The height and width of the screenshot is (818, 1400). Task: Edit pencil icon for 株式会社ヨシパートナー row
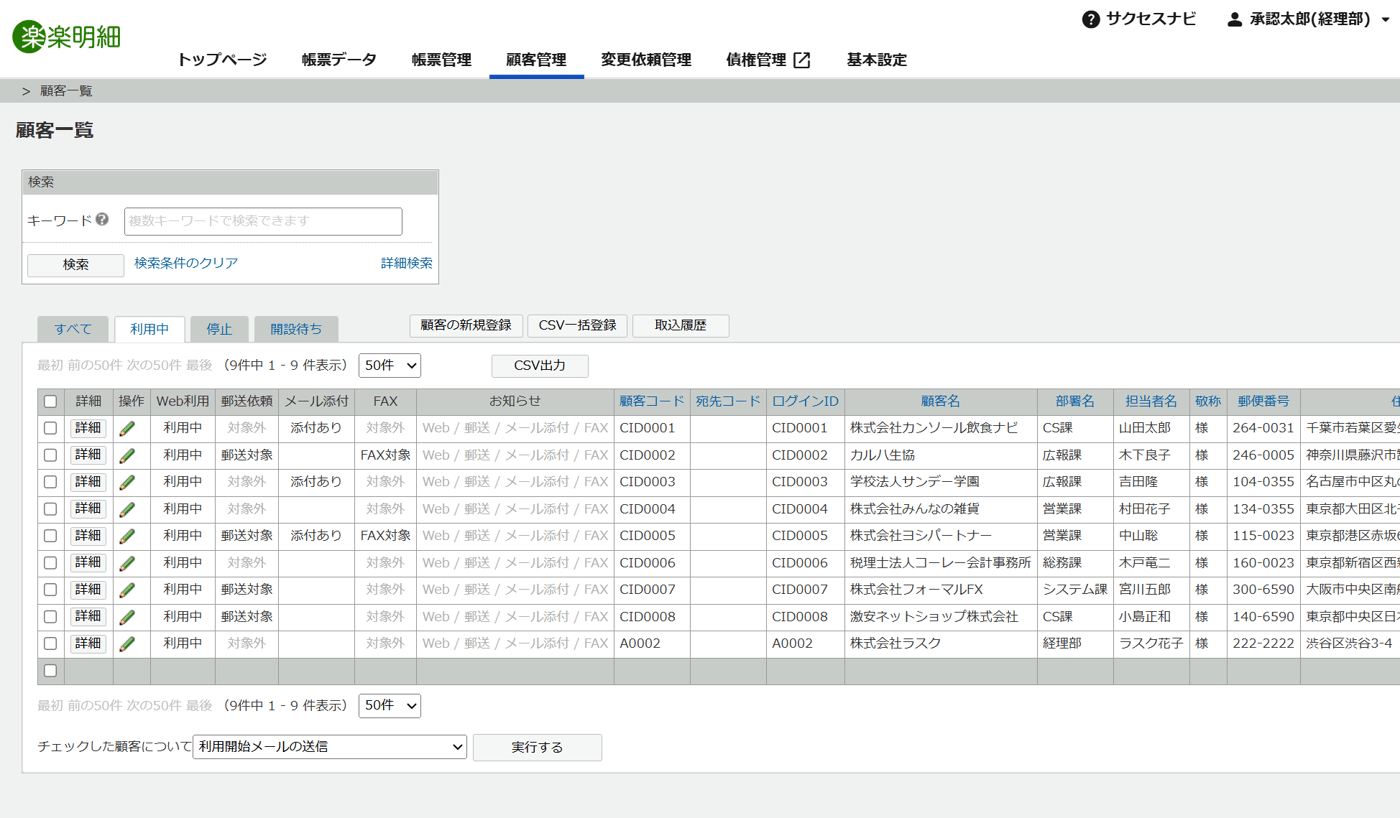[x=127, y=536]
